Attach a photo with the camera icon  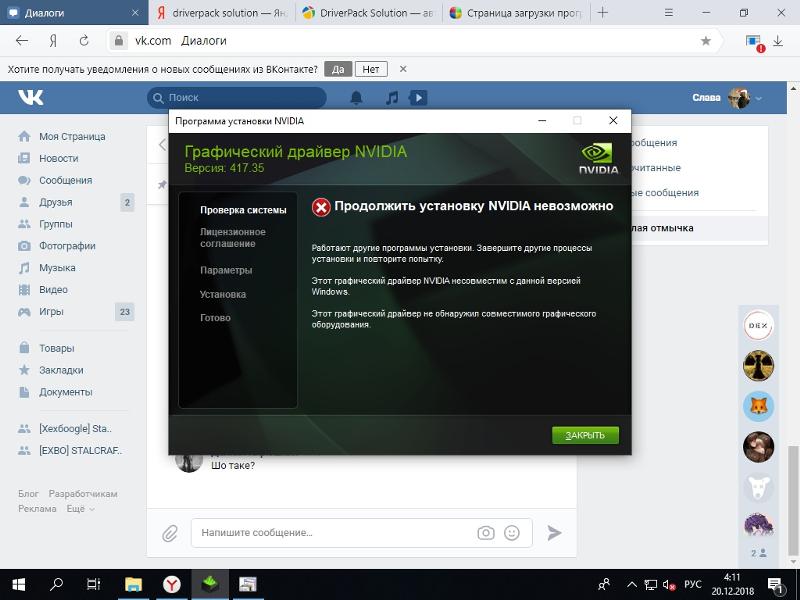click(486, 533)
